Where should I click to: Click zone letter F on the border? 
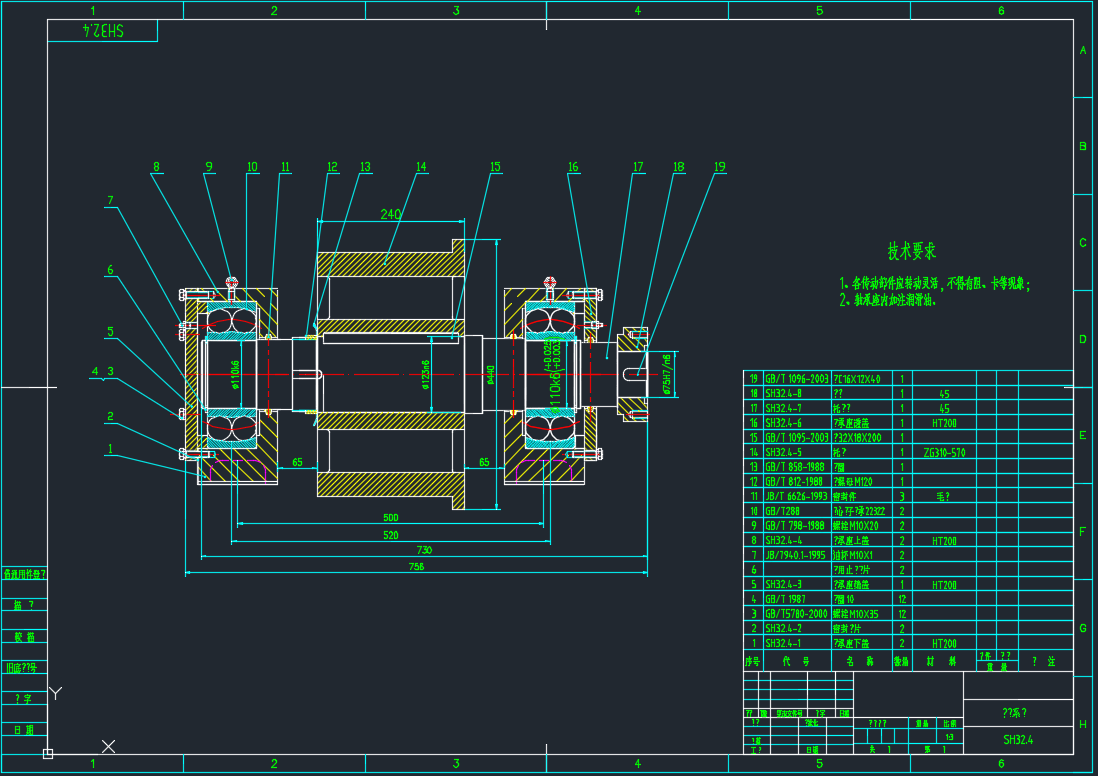(1083, 532)
